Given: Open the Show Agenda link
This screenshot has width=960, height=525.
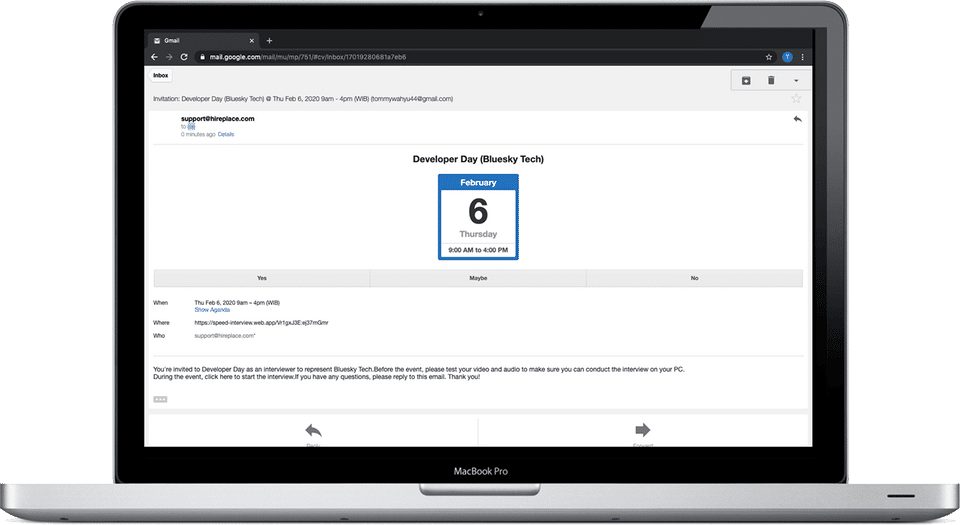Looking at the screenshot, I should (x=212, y=310).
